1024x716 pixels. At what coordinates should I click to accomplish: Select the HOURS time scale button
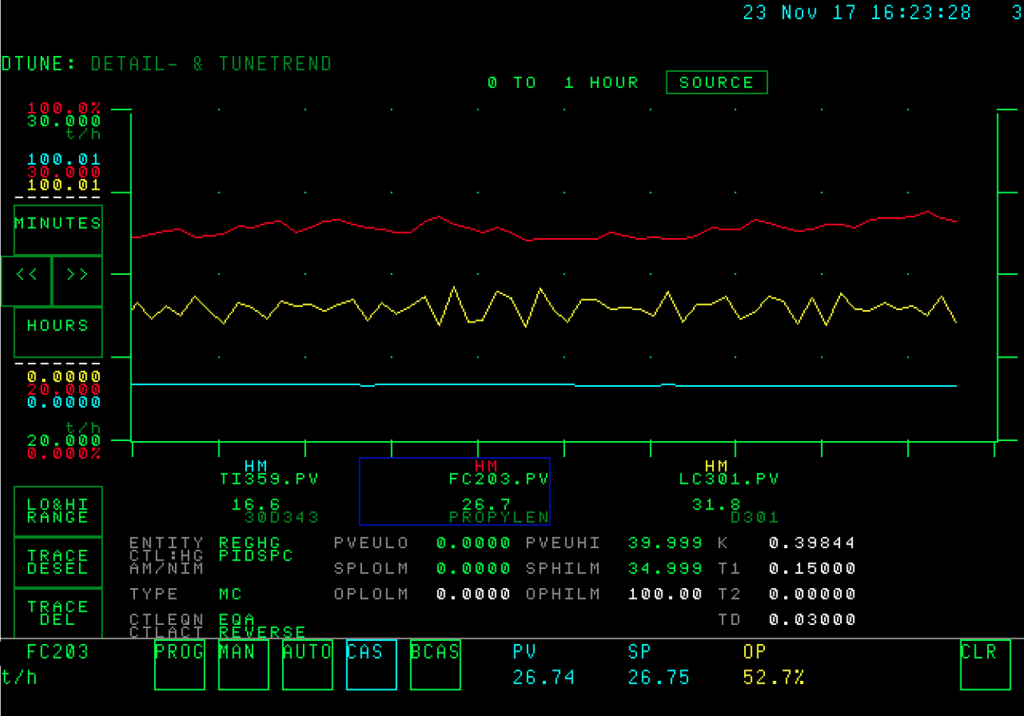click(58, 332)
